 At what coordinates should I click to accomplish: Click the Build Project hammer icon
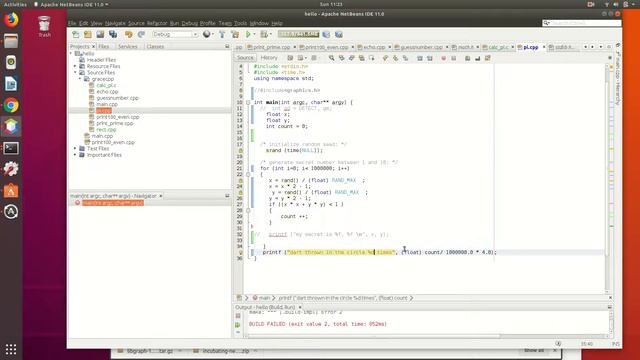[x=222, y=35]
